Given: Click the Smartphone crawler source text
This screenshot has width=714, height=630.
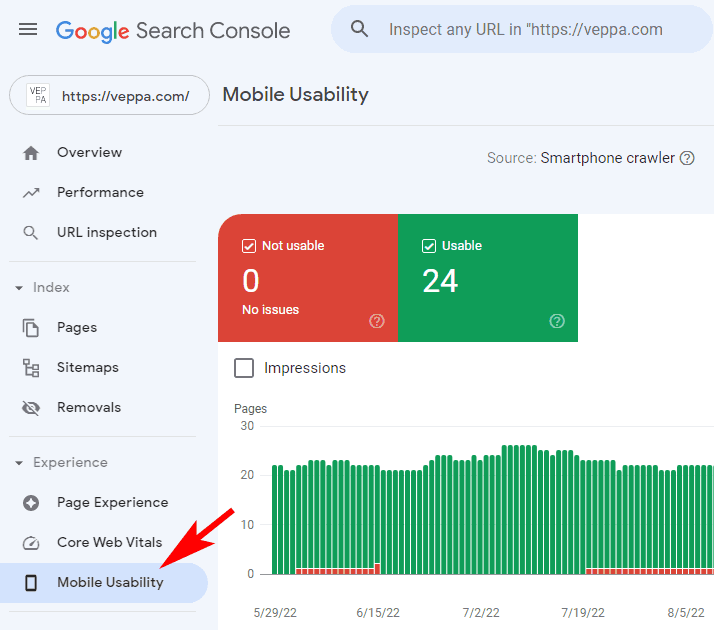Looking at the screenshot, I should 607,158.
